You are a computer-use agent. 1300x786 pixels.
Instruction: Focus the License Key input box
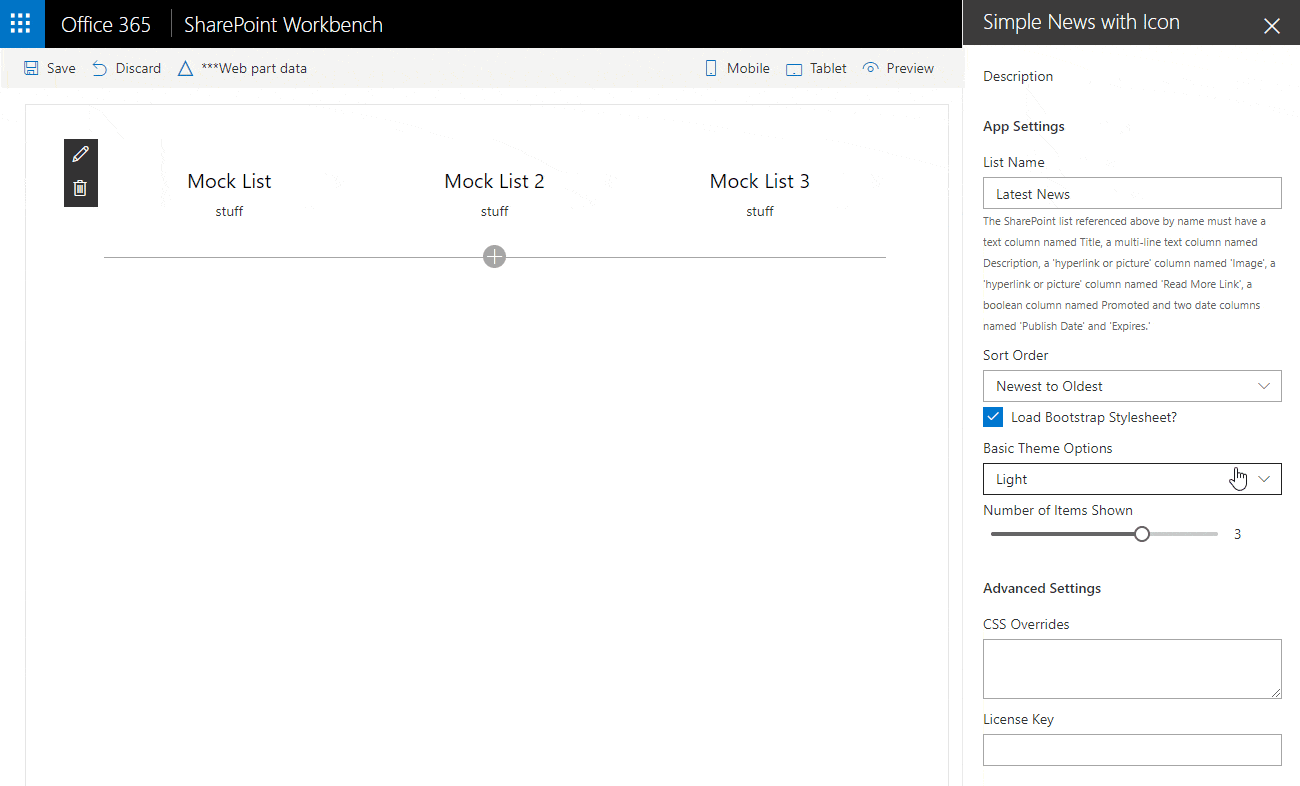click(x=1132, y=749)
